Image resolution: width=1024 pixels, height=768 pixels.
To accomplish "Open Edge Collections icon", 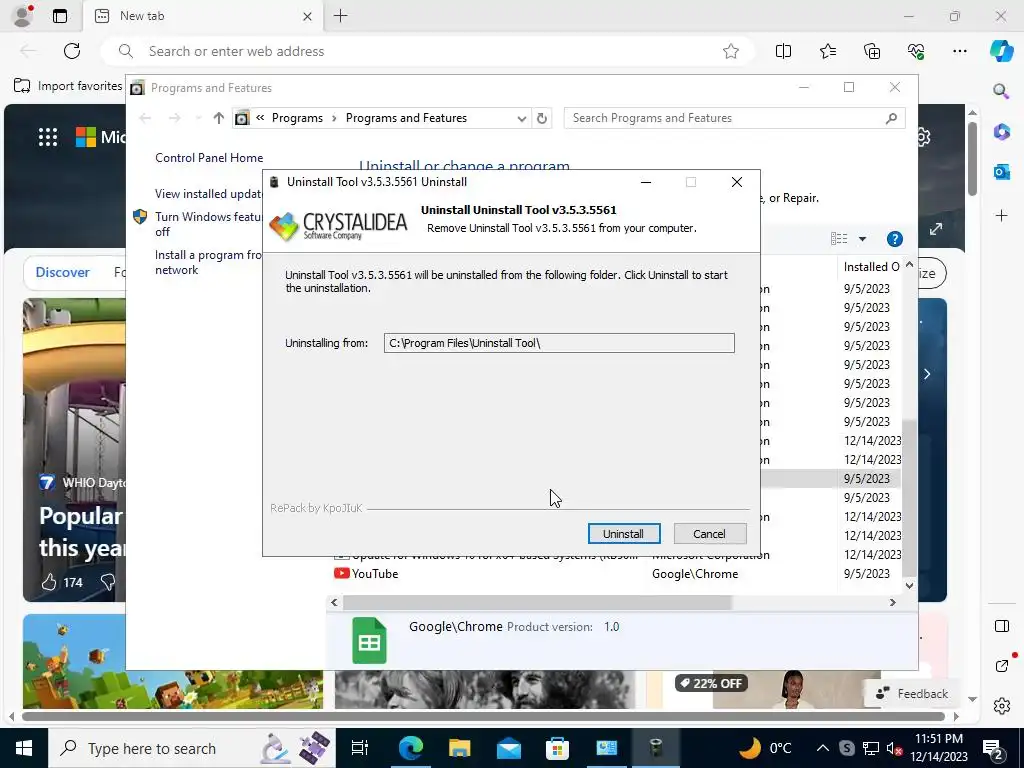I will point(872,51).
